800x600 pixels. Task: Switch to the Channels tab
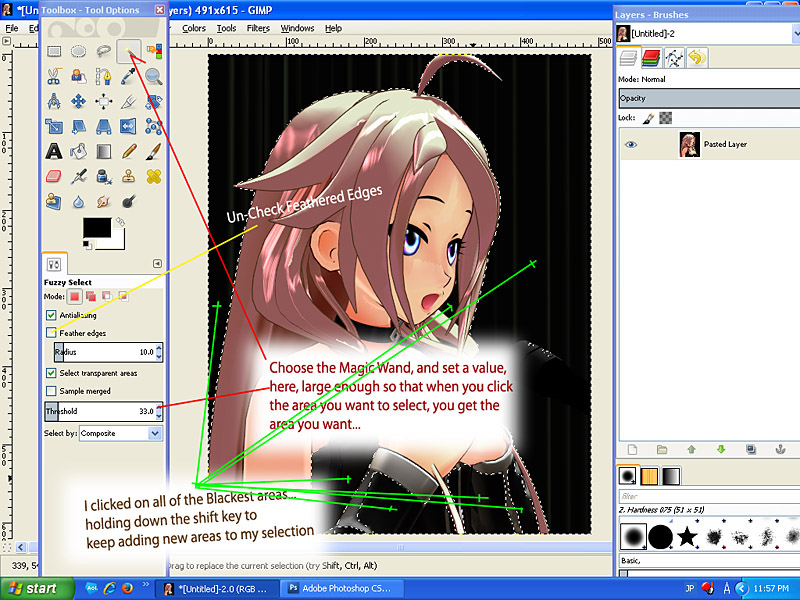tap(651, 58)
